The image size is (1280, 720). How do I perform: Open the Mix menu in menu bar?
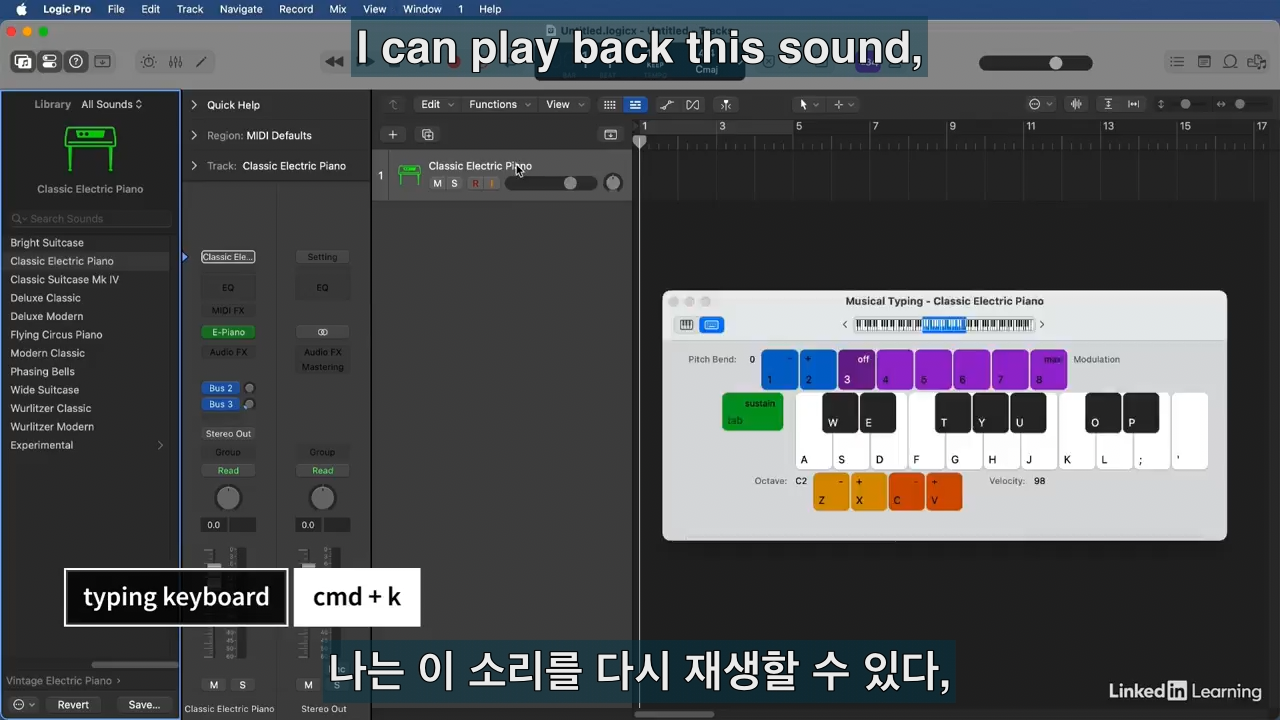tap(338, 9)
